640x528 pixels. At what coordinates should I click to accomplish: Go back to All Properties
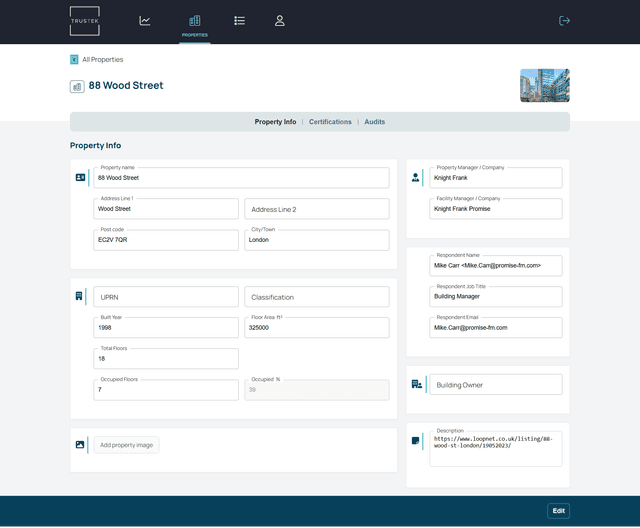pos(102,60)
